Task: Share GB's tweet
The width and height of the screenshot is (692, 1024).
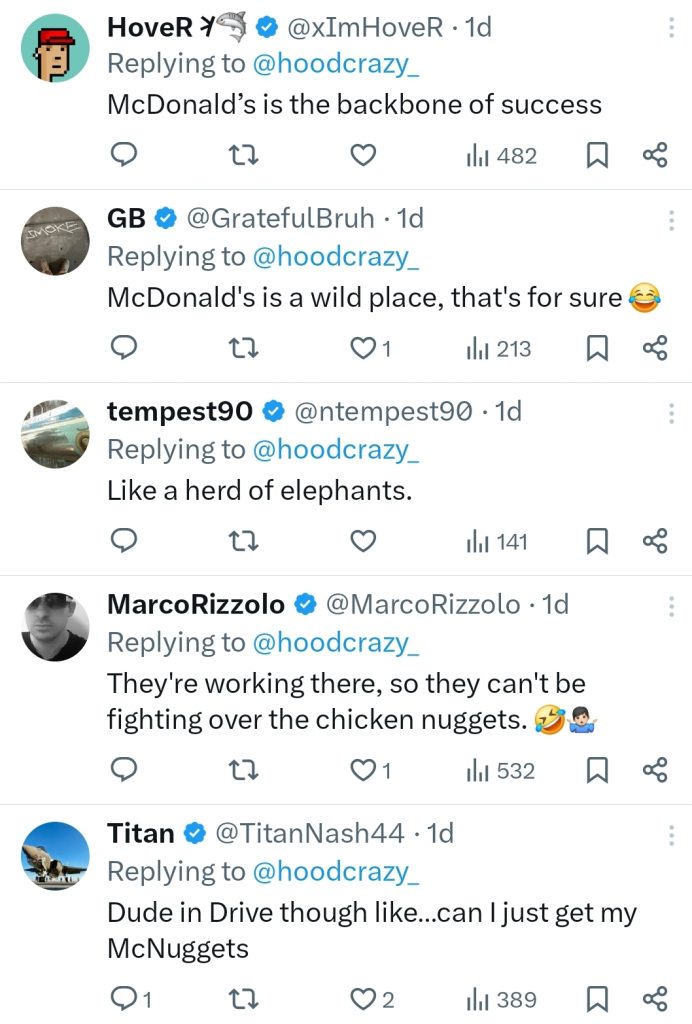Action: tap(655, 349)
